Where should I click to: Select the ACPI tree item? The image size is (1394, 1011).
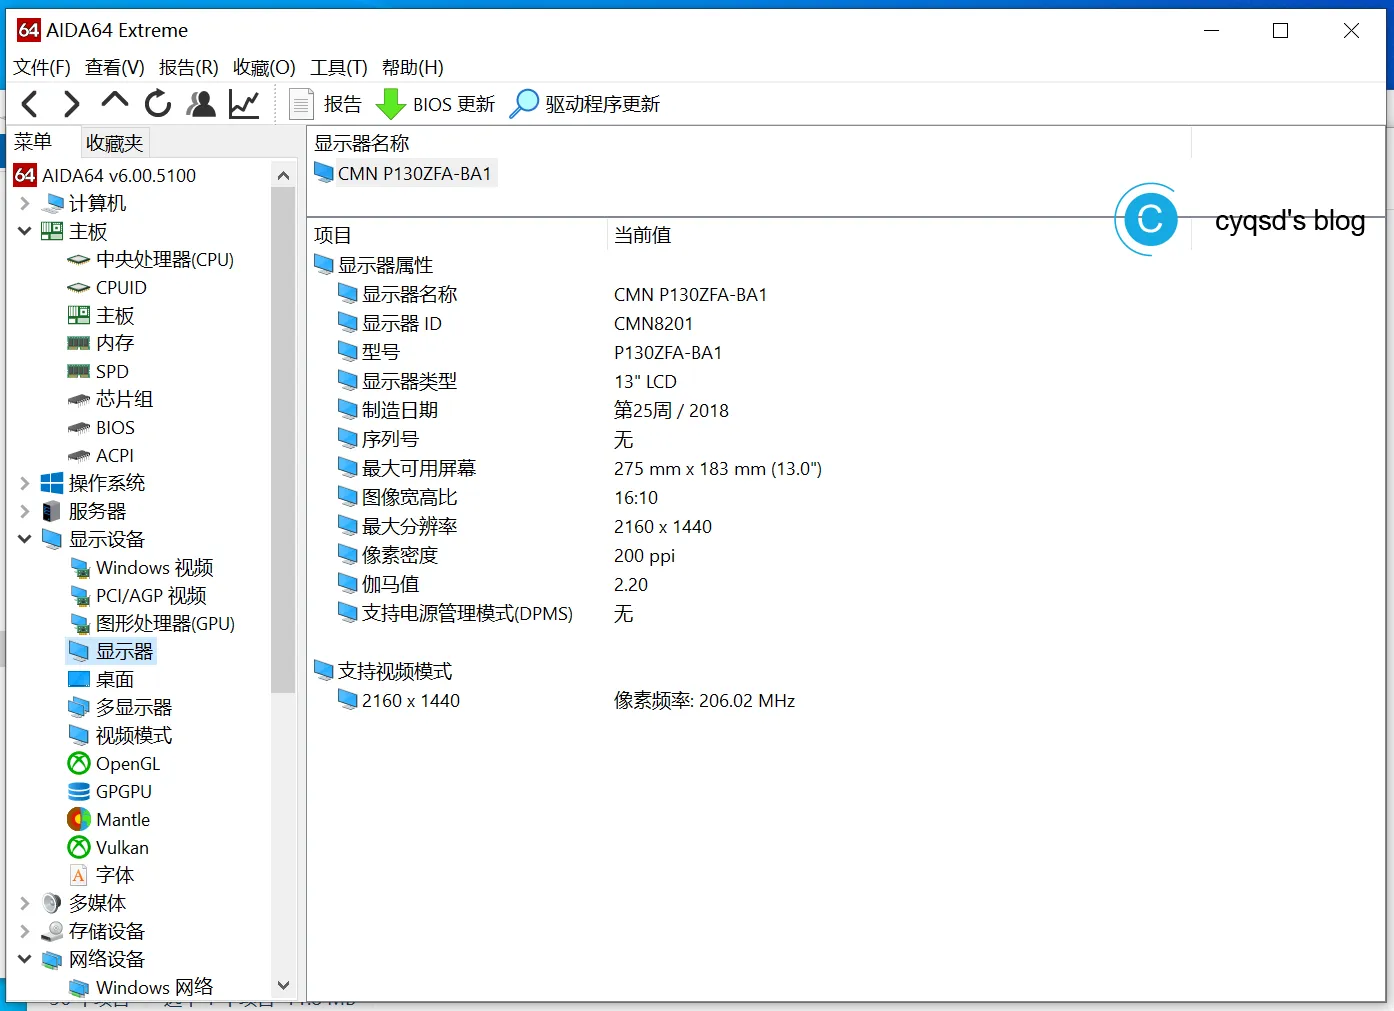pos(100,456)
